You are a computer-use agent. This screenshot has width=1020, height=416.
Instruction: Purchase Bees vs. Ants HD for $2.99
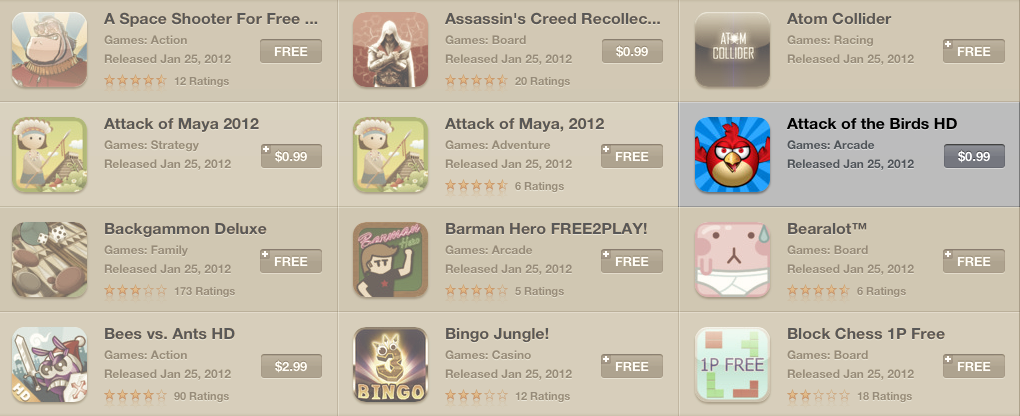pos(291,367)
